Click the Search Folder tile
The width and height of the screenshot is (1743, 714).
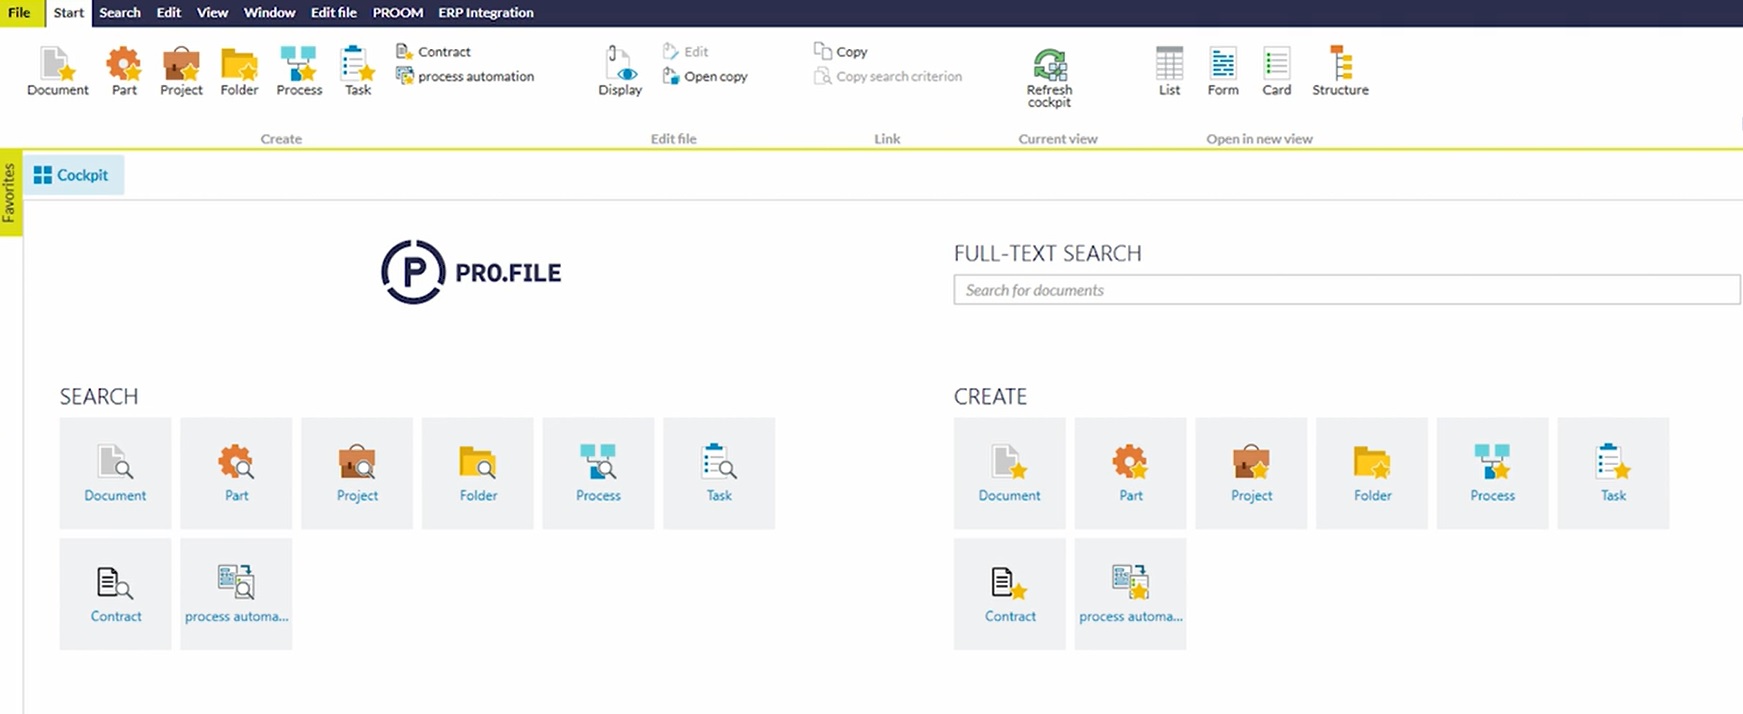tap(478, 473)
